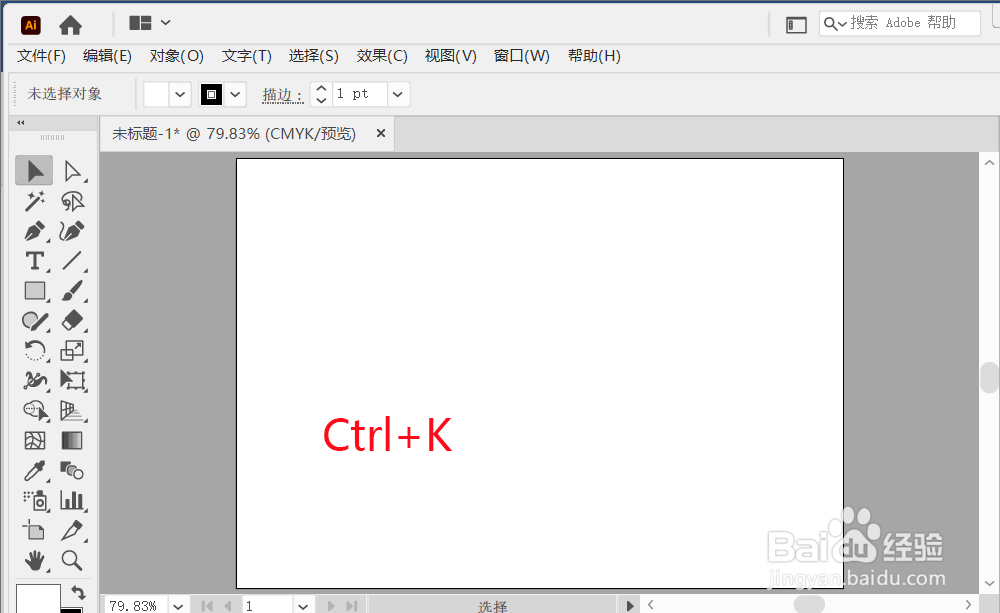Select the Perspective Grid tool
The width and height of the screenshot is (1000, 613).
(x=72, y=411)
